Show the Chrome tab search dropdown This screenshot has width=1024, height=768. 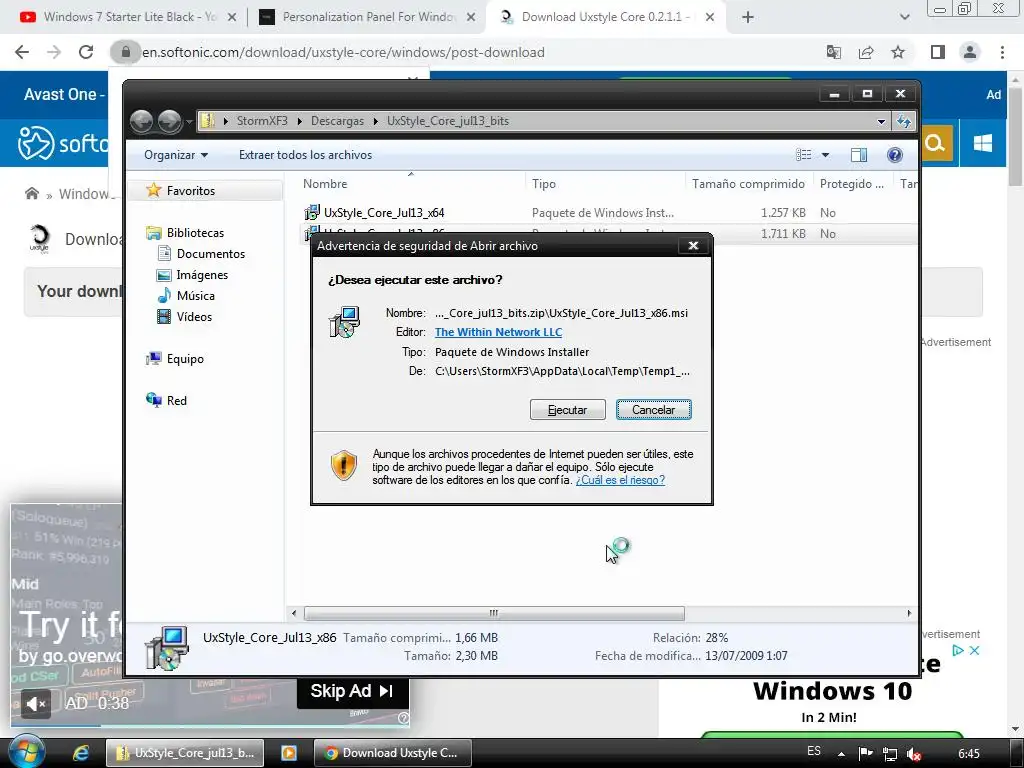click(904, 17)
